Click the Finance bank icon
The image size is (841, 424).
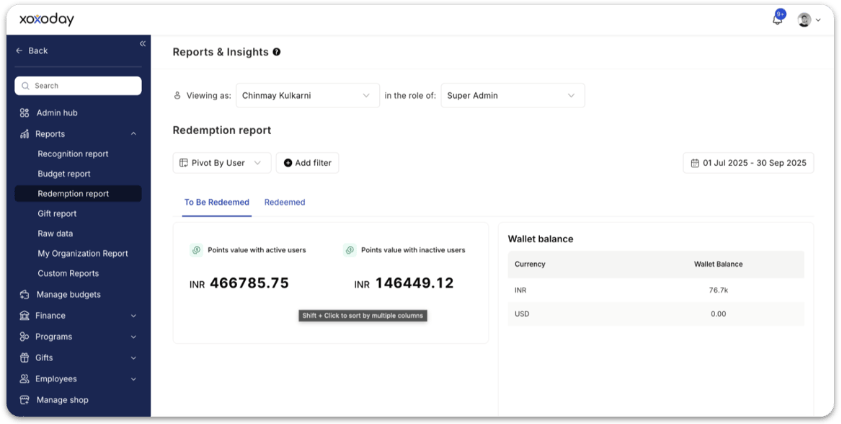[24, 316]
